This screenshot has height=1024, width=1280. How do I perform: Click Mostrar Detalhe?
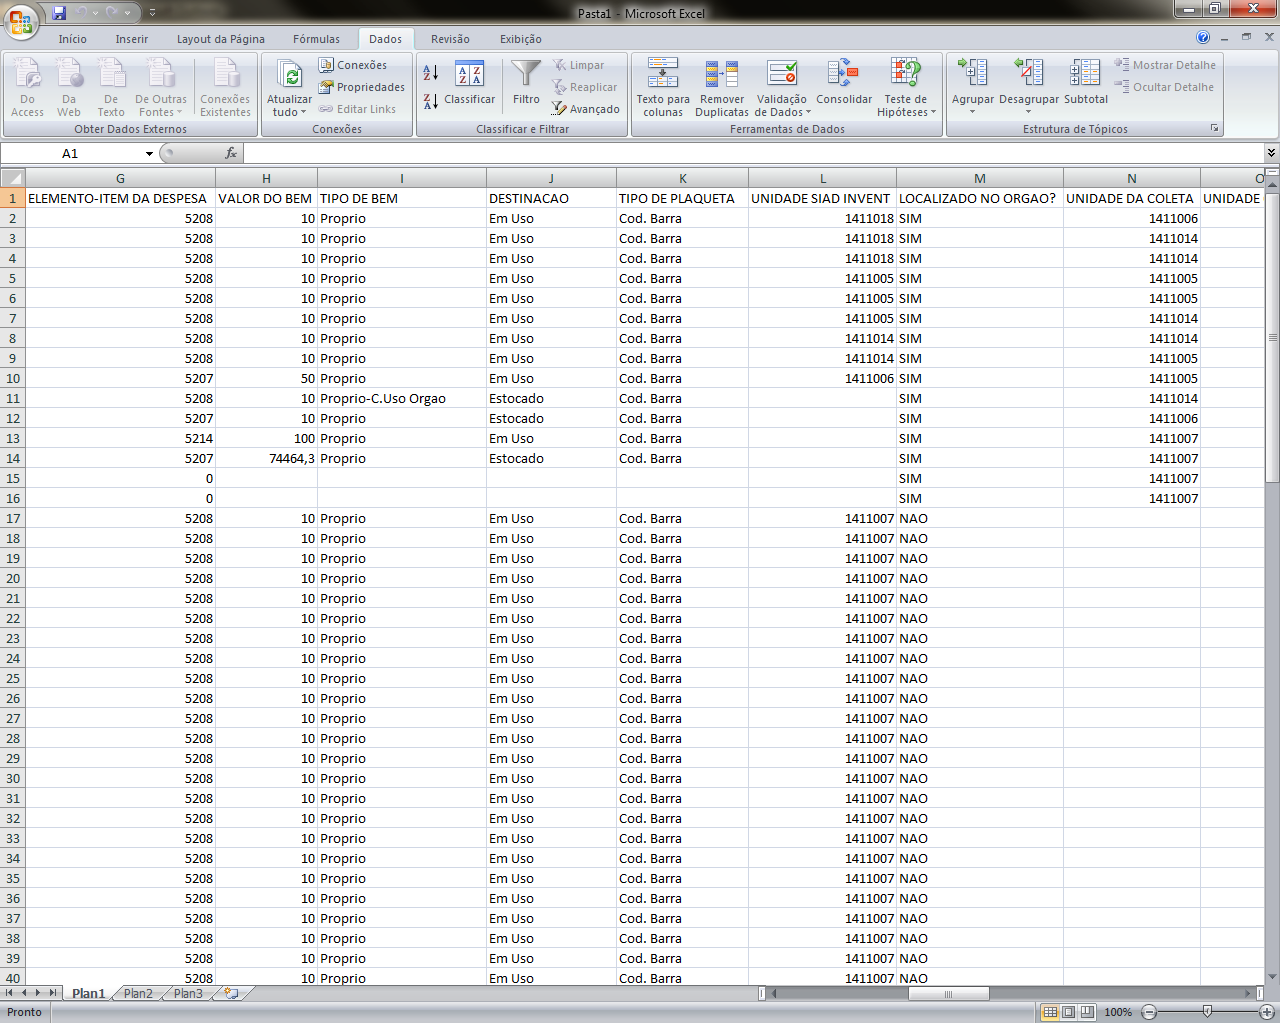tap(1165, 65)
